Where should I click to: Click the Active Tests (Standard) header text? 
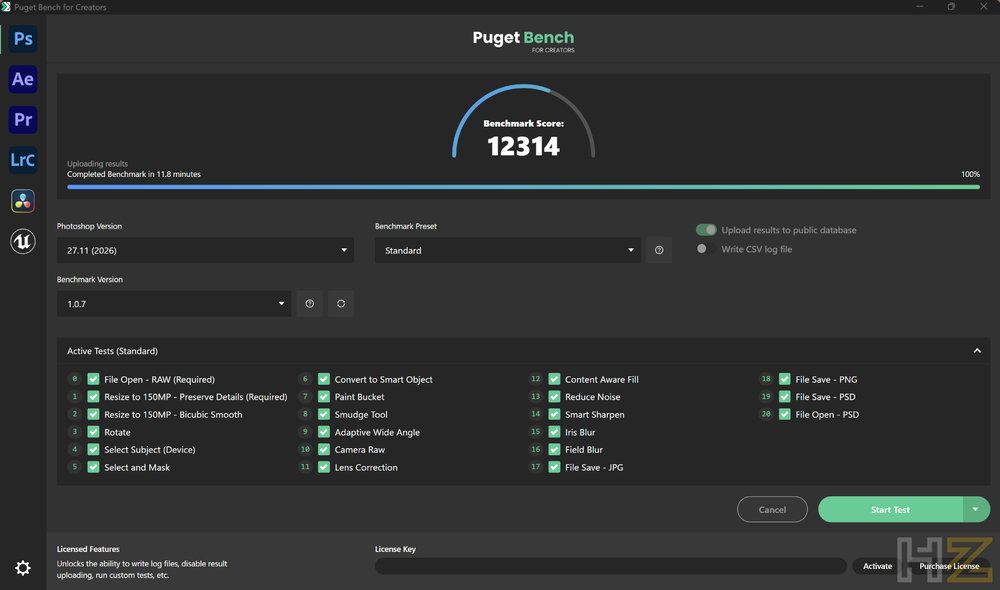112,351
